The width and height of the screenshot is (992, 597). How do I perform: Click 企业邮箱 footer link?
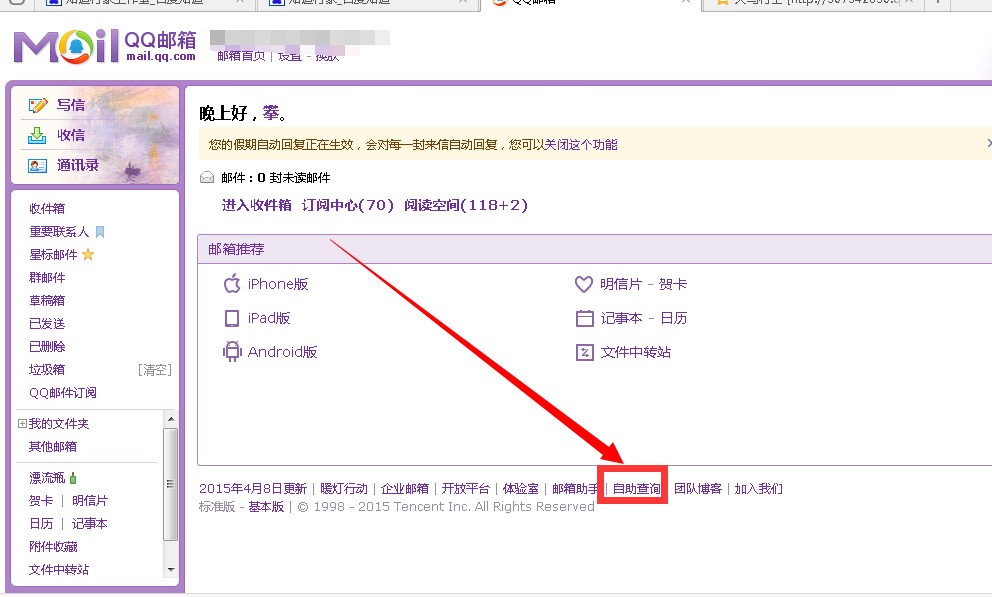(x=405, y=489)
